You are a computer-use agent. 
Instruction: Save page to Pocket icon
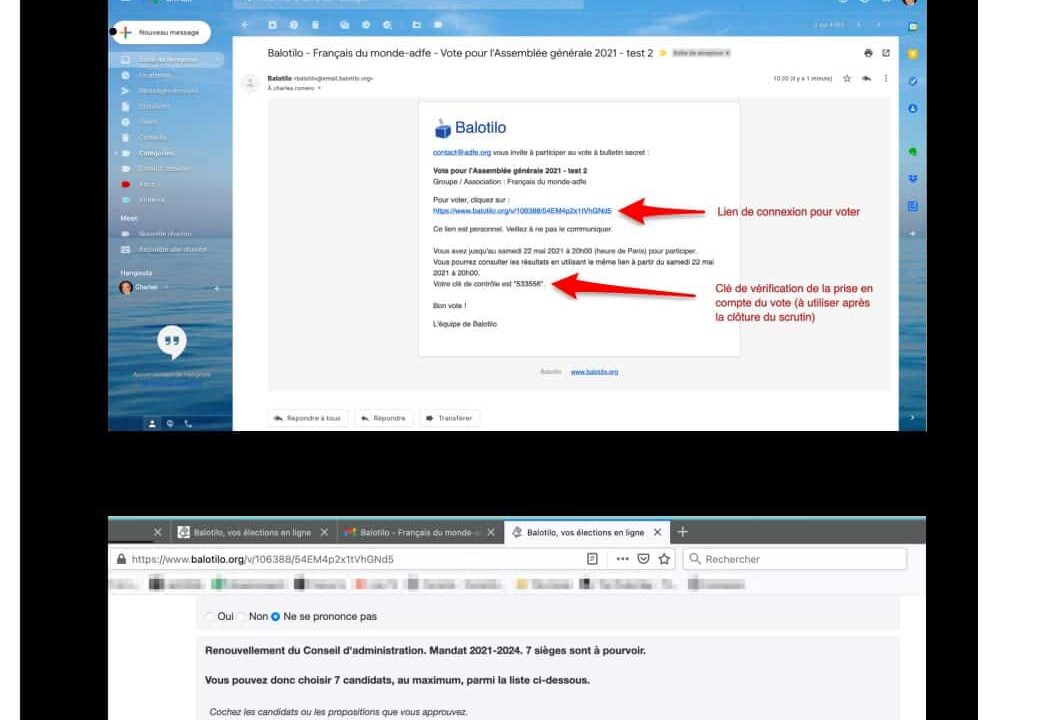(643, 559)
